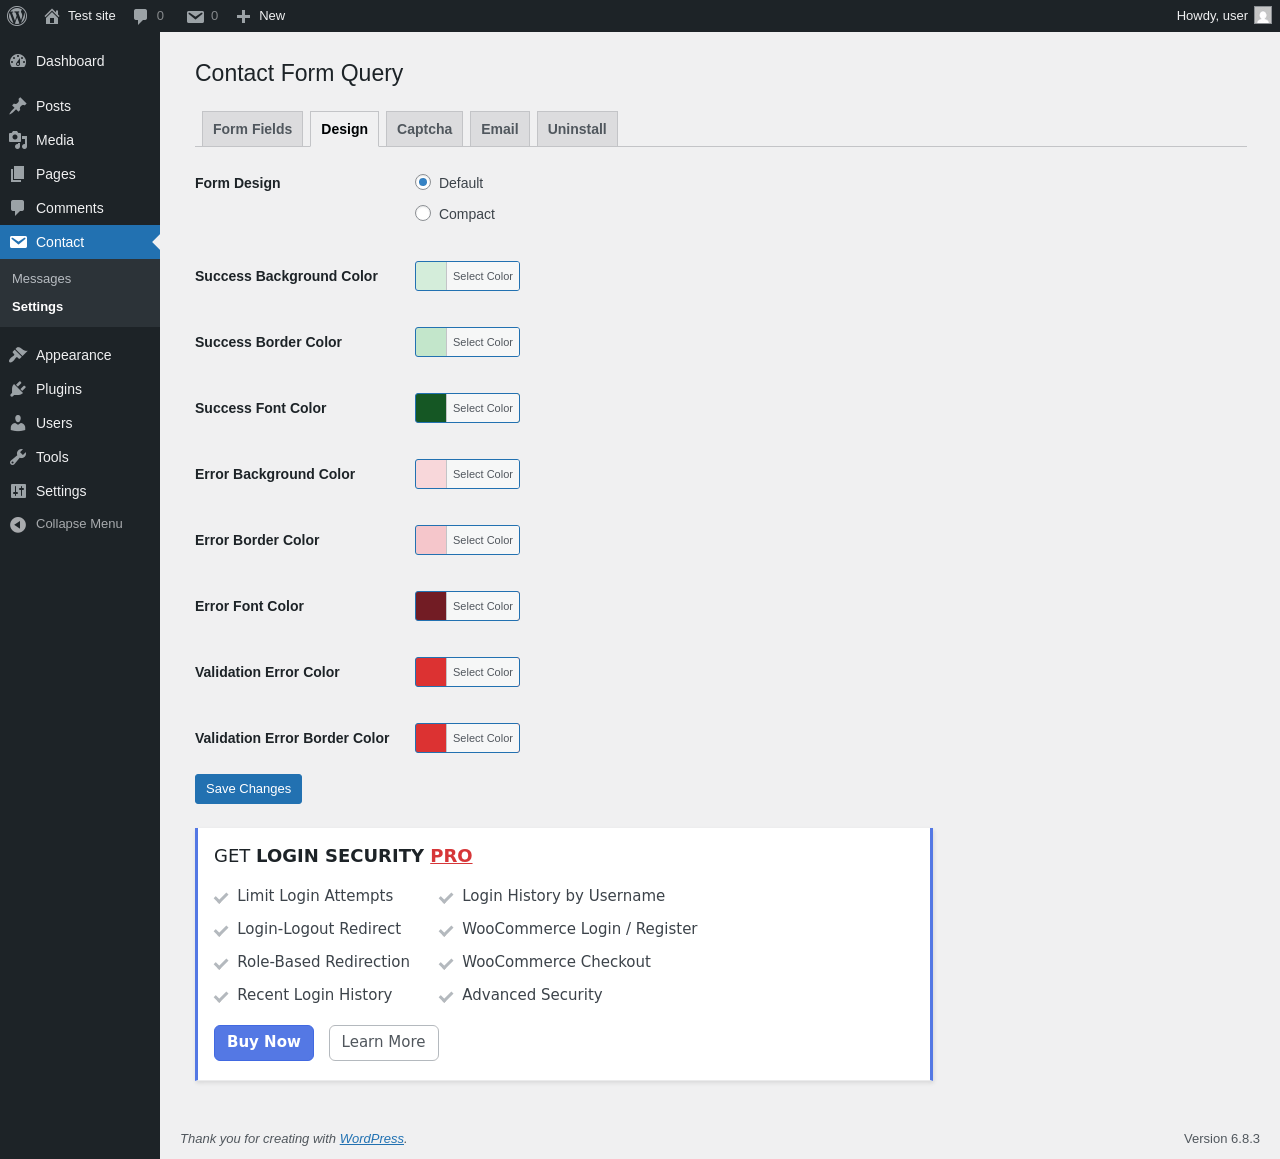
Task: Switch to the Form Fields tab
Action: pyautogui.click(x=252, y=129)
